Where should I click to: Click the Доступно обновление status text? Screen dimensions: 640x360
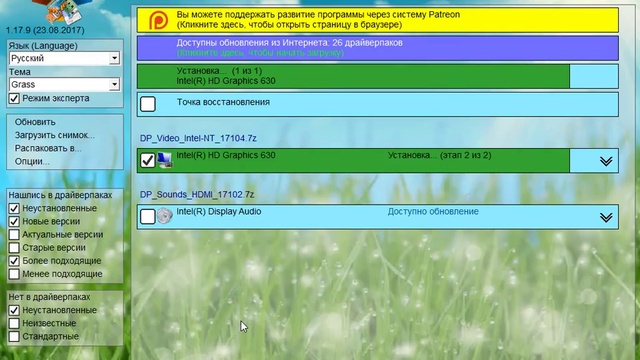tap(433, 211)
